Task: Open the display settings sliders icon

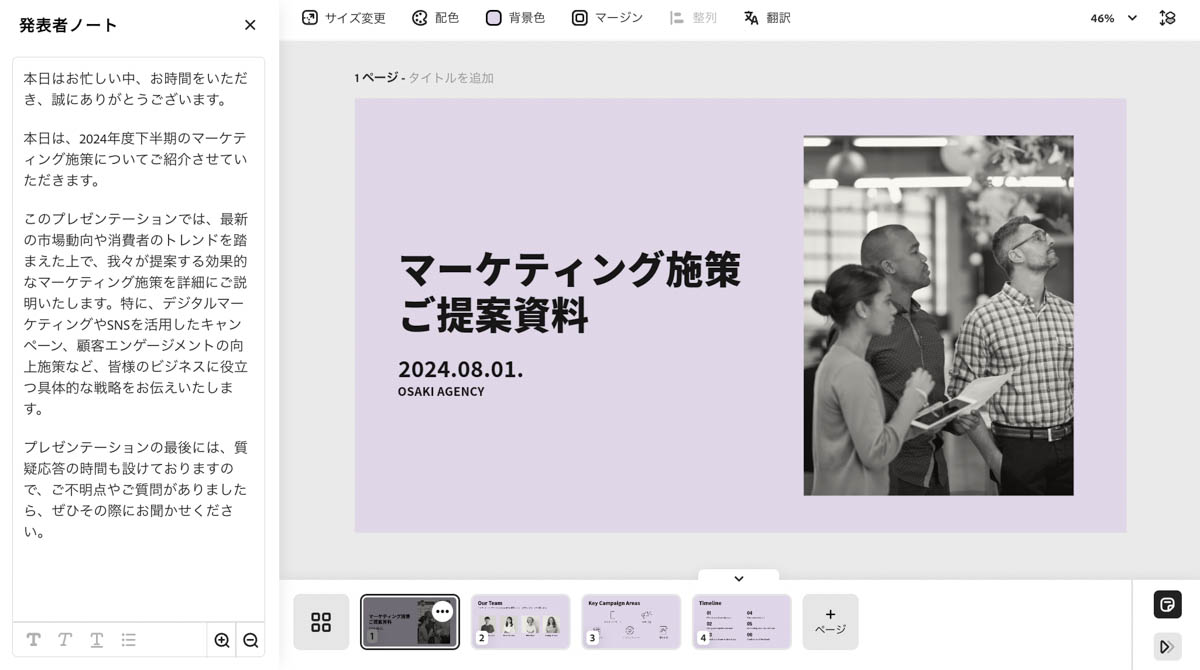Action: click(x=1167, y=18)
